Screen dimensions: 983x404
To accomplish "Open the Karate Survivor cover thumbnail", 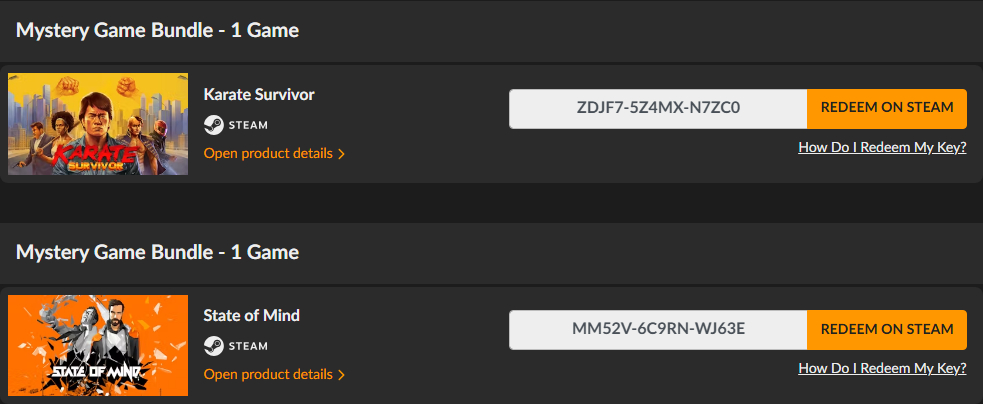I will click(98, 123).
